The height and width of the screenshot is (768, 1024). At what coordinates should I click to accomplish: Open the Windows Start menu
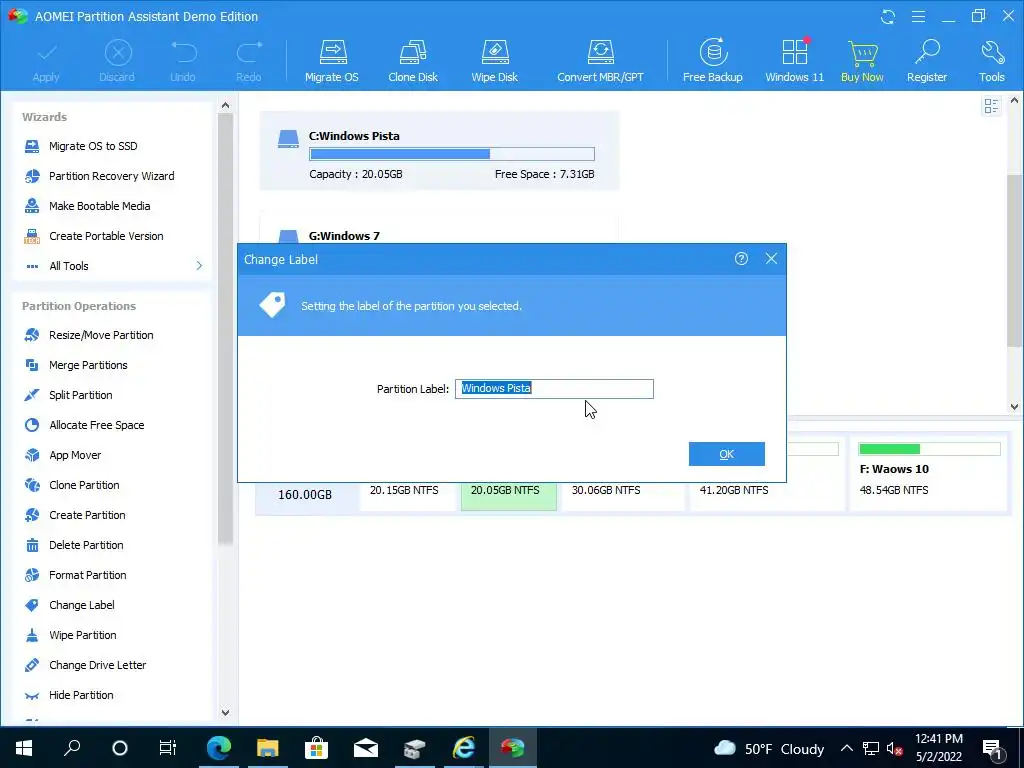click(24, 748)
